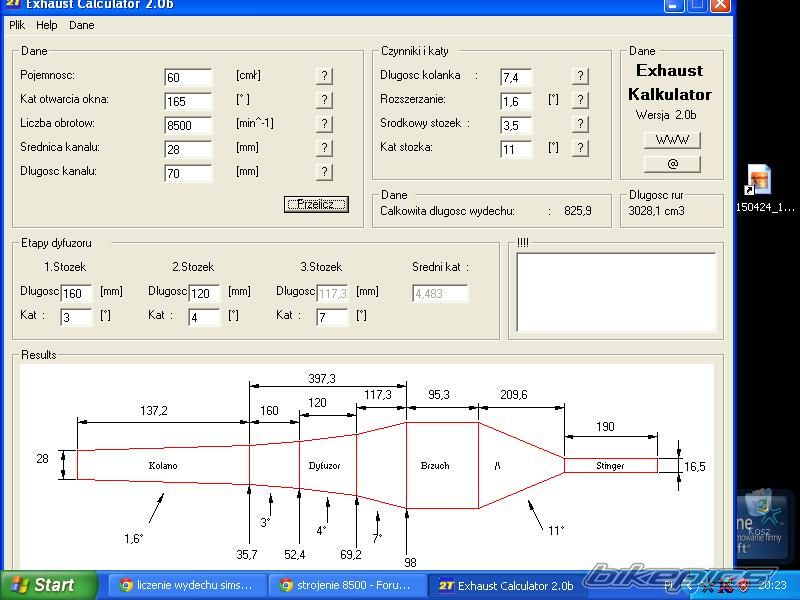This screenshot has height=600, width=800.
Task: Click the Brzuch label in diagram
Action: (435, 465)
